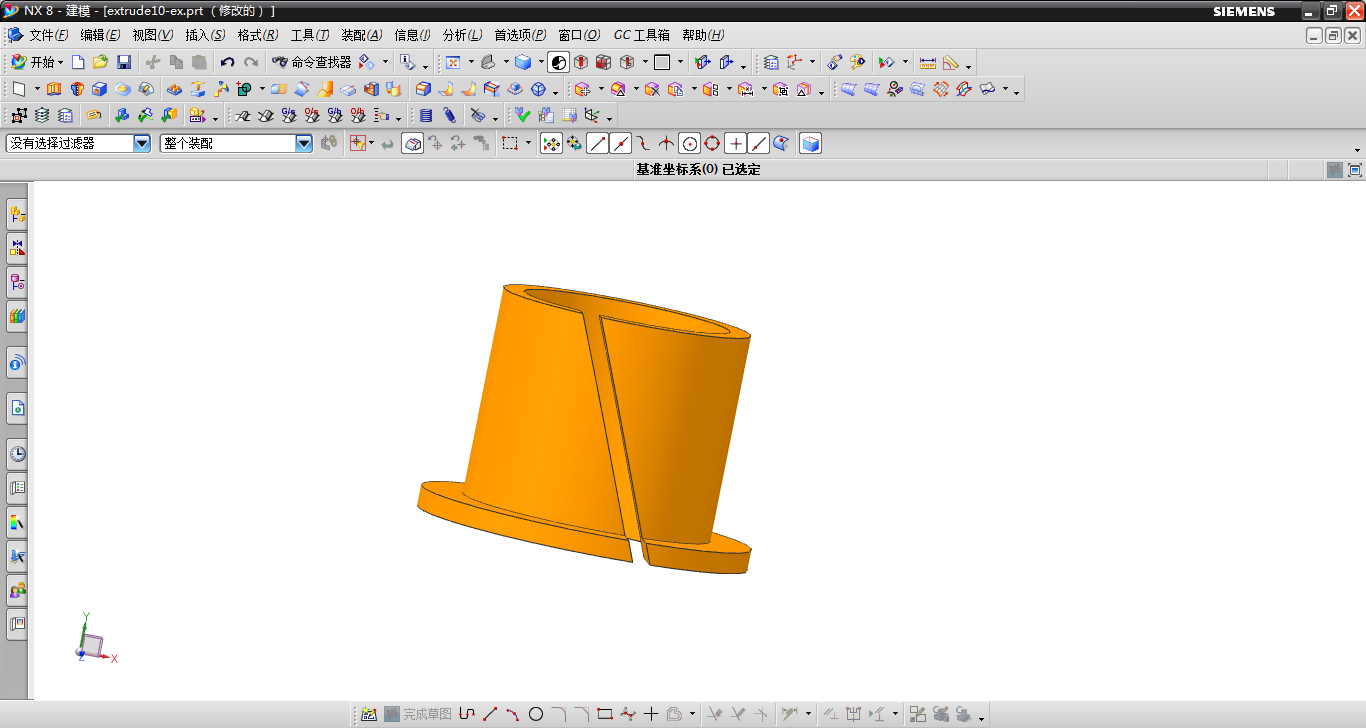1366x728 pixels.
Task: Click the Sketch icon in feature toolbar
Action: click(19, 88)
